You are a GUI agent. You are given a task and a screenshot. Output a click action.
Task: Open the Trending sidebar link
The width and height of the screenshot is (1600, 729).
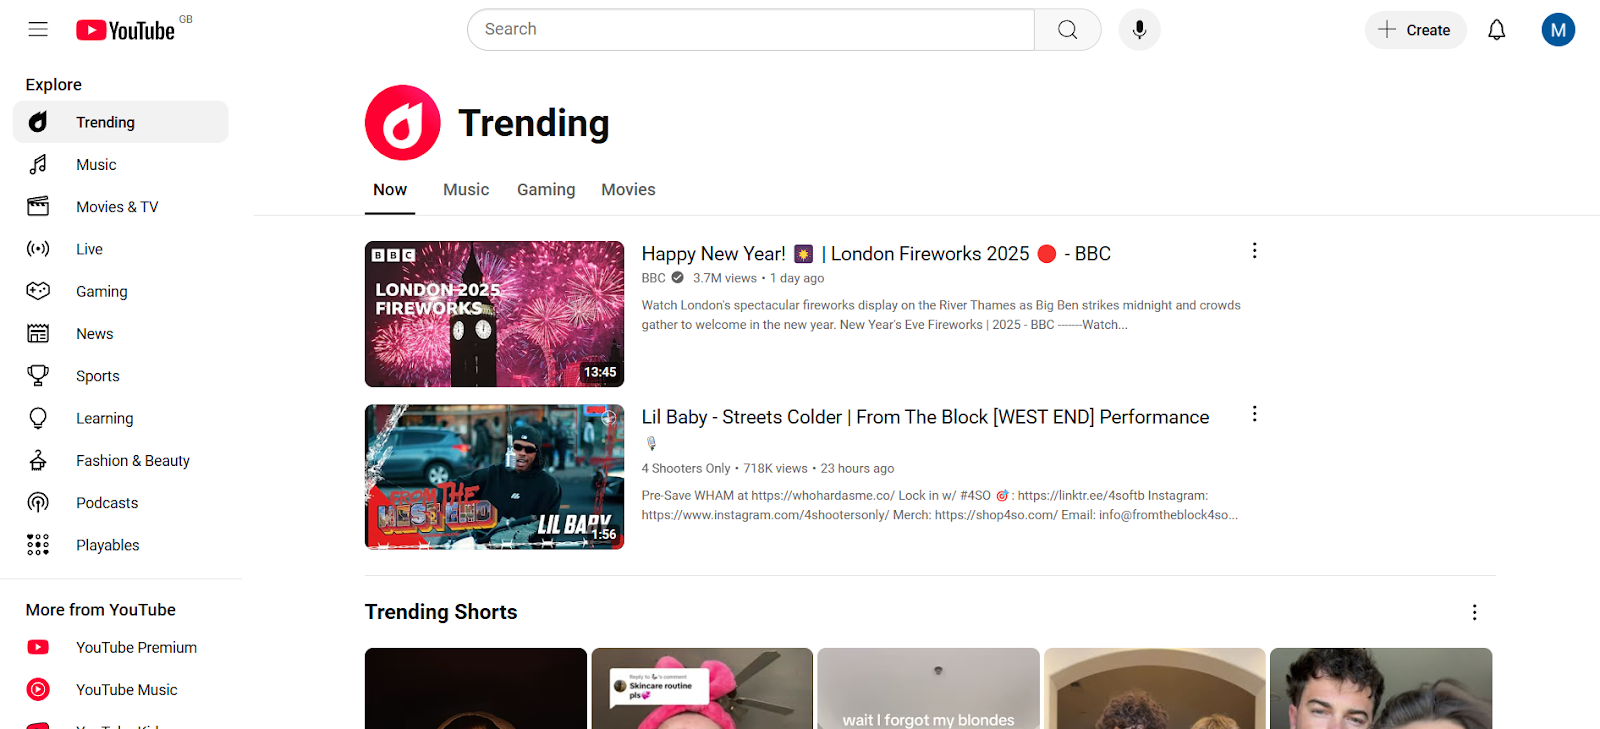click(x=121, y=122)
